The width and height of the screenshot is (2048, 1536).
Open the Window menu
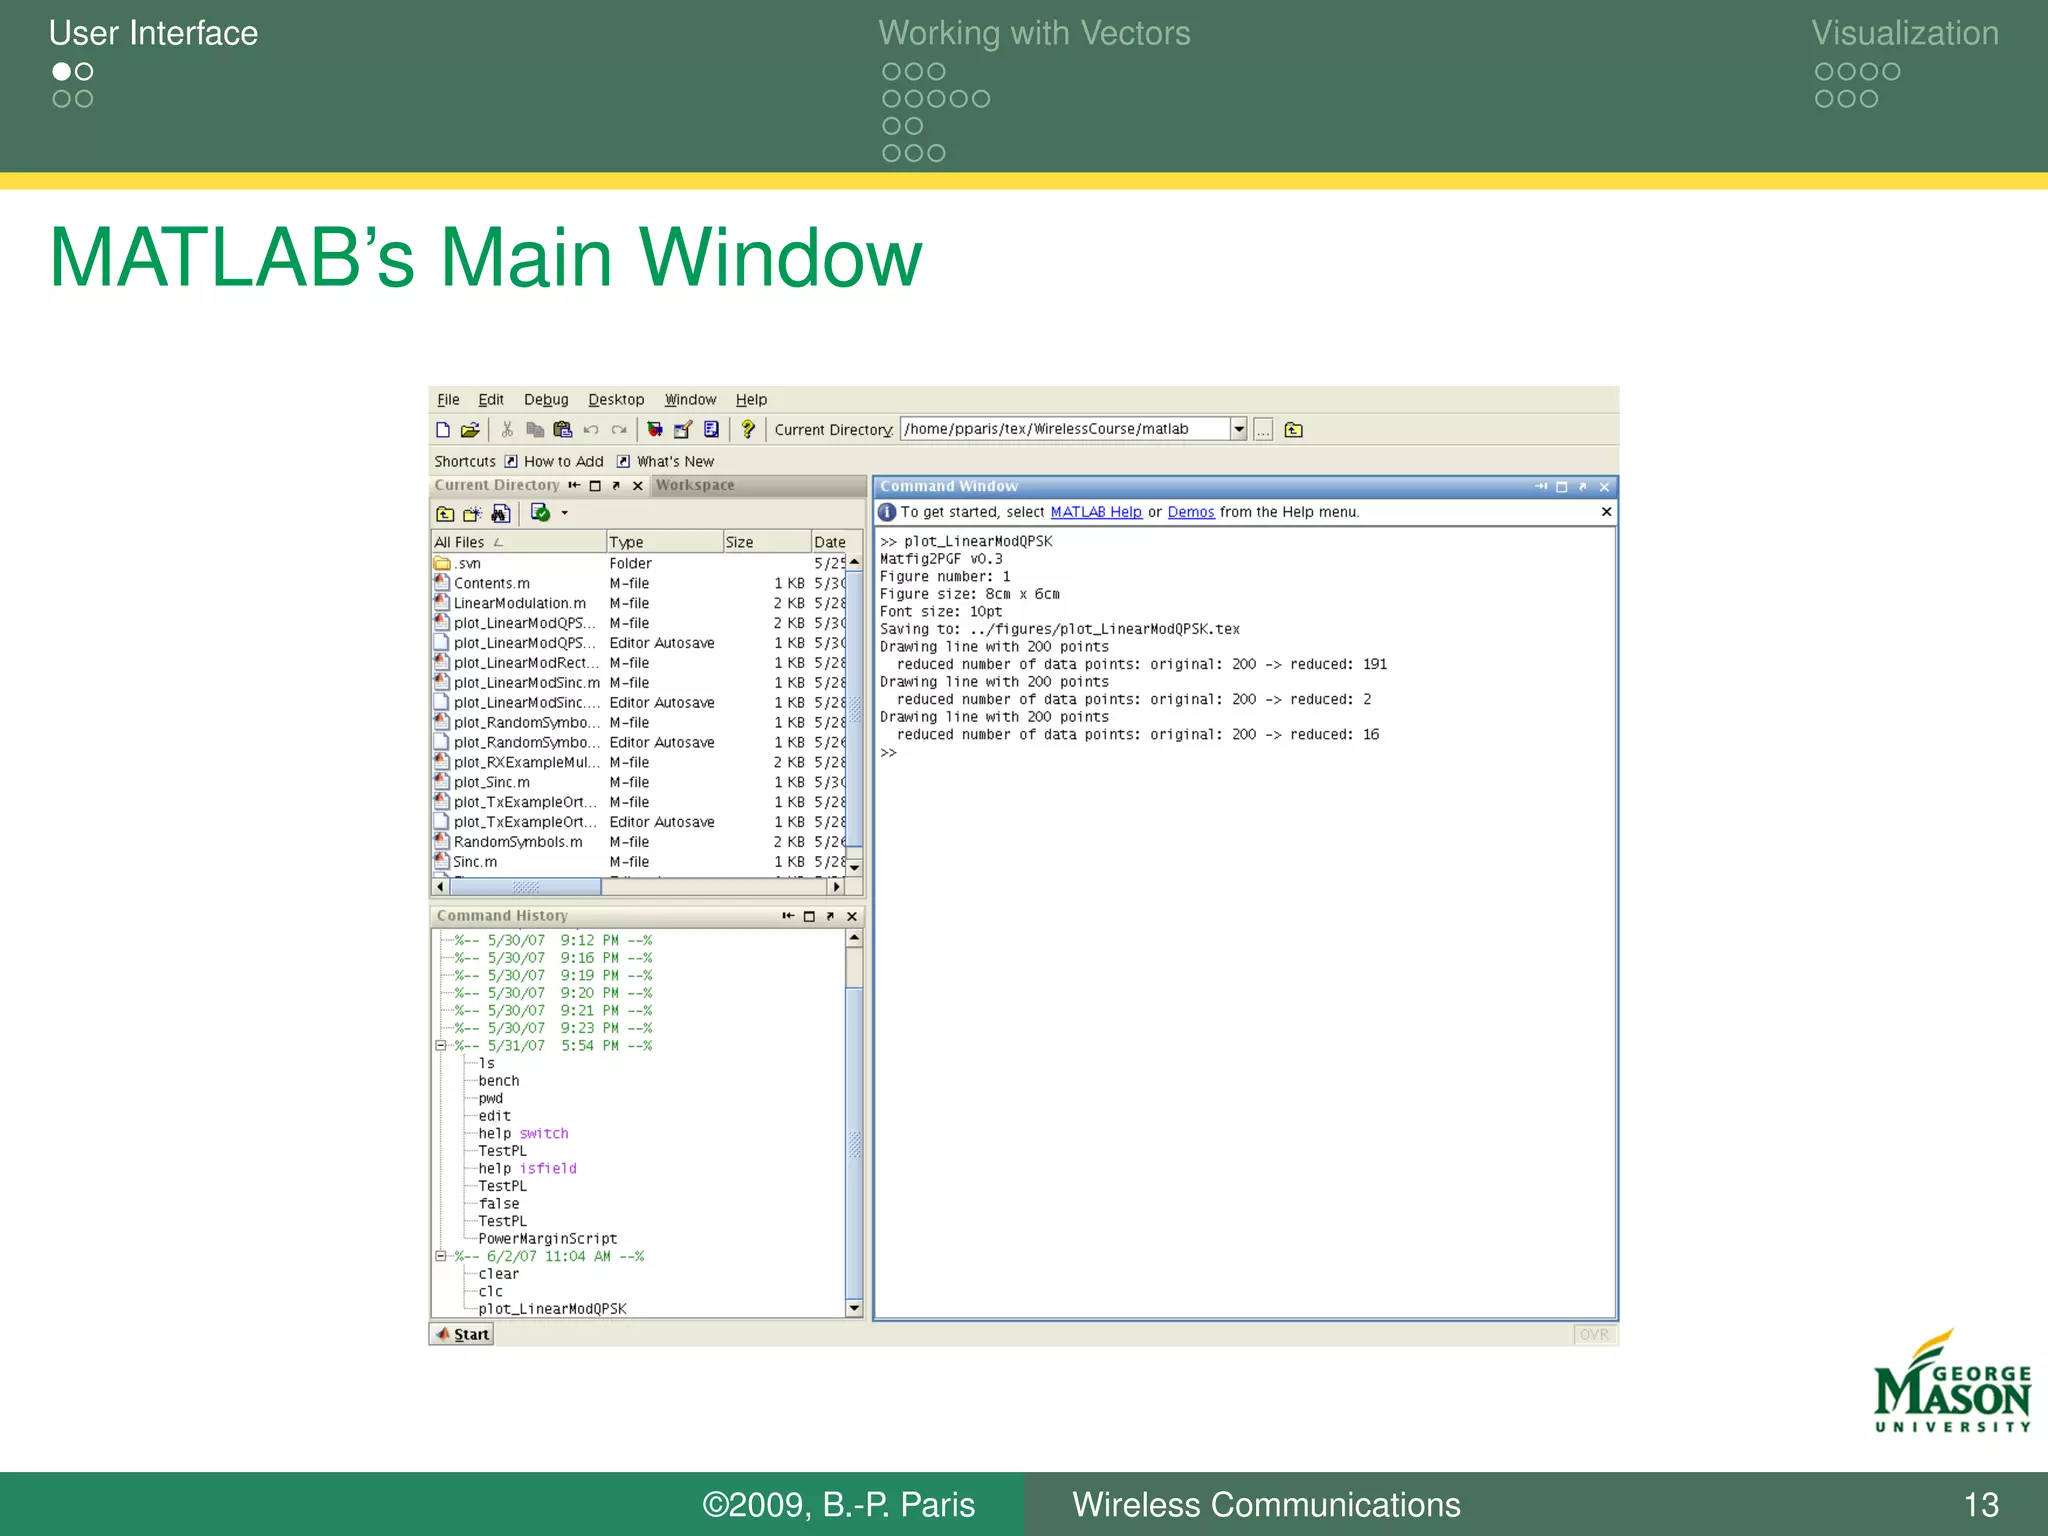(x=691, y=399)
